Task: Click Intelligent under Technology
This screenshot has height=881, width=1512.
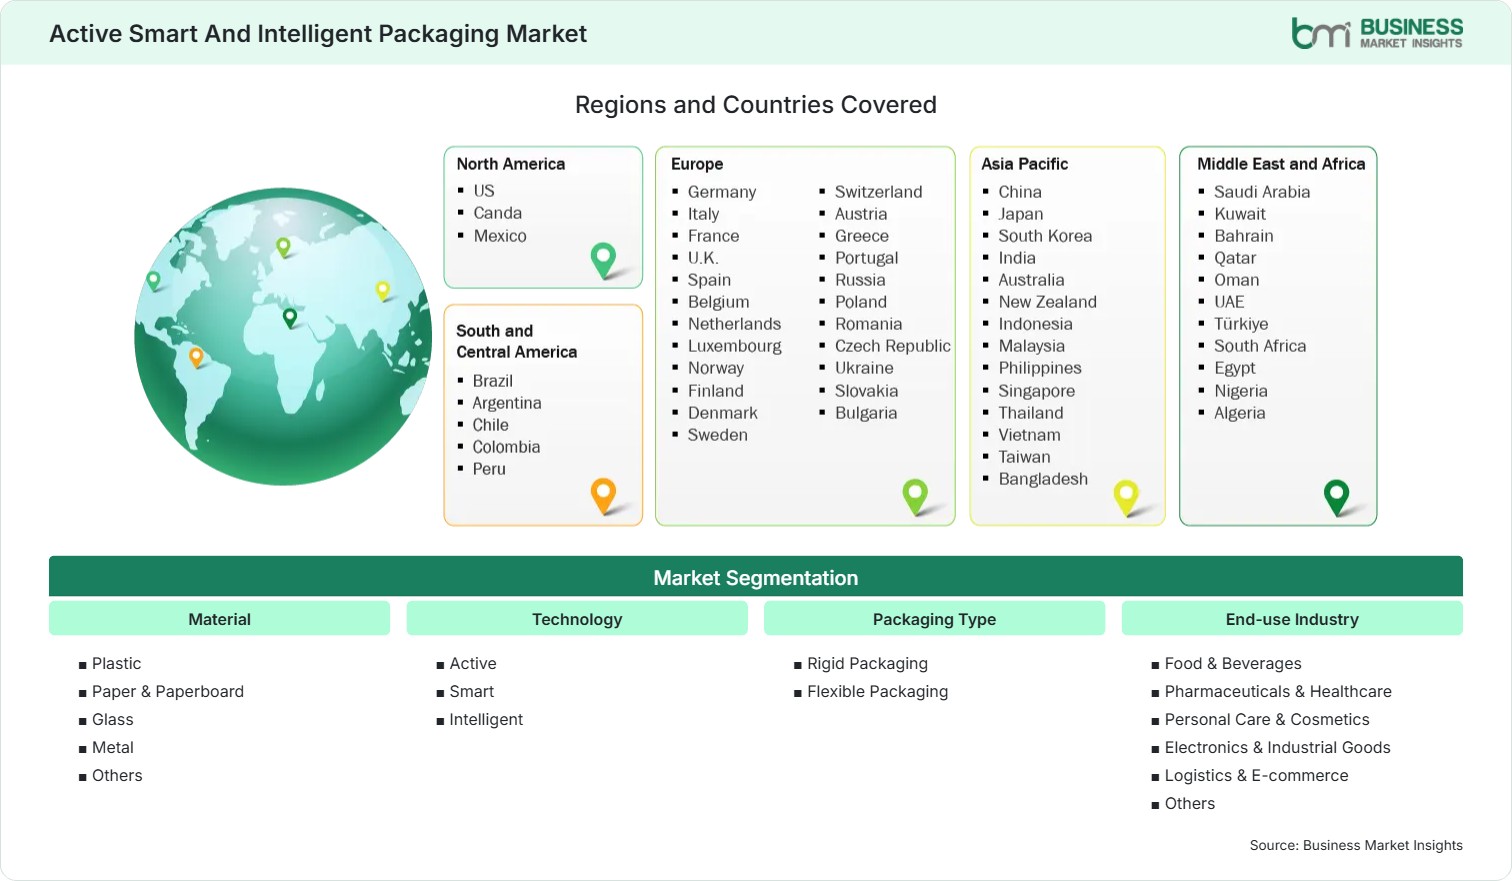Action: [486, 719]
